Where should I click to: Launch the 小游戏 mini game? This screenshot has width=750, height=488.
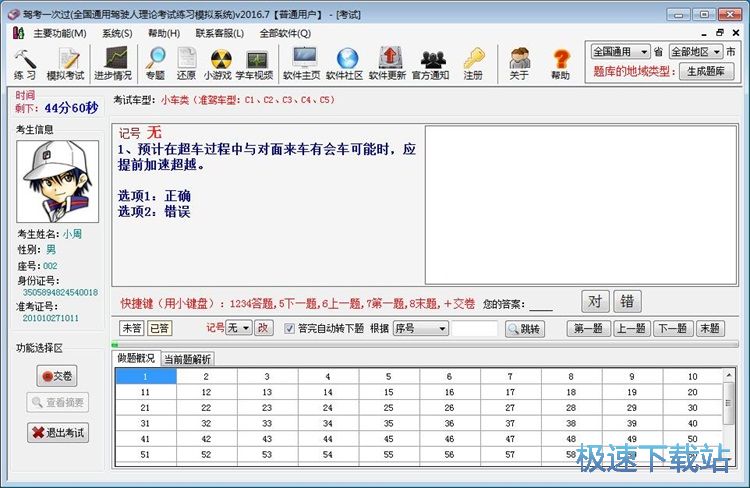[218, 64]
